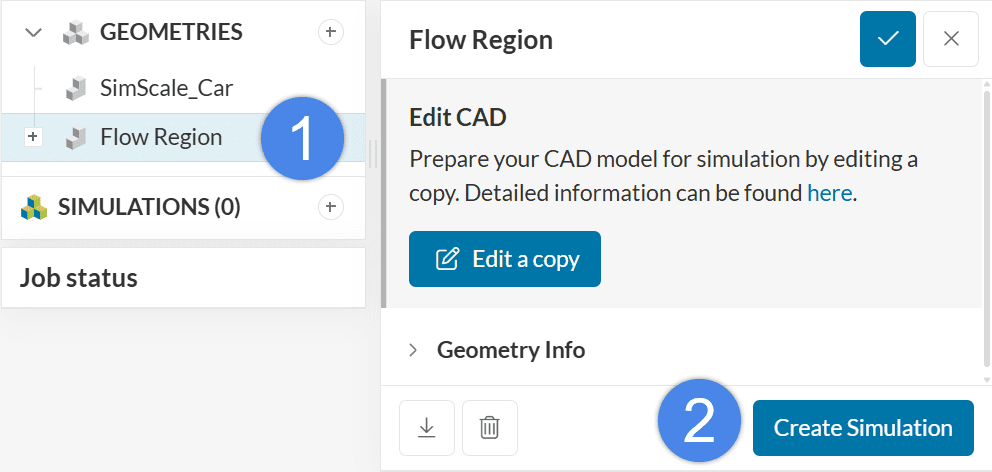
Task: Close the Flow Region panel
Action: coord(951,39)
